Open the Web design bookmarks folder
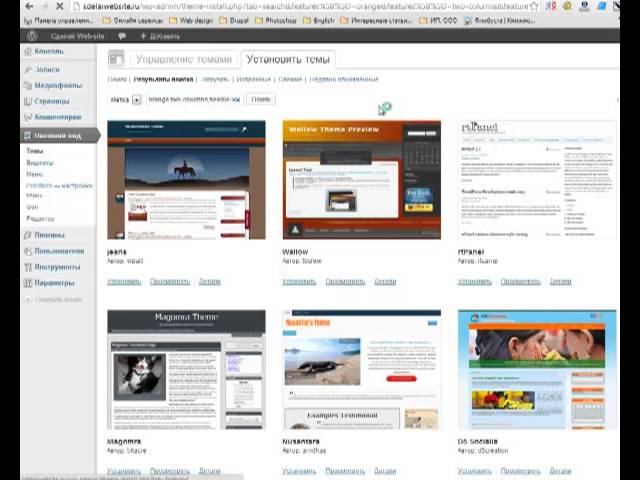This screenshot has width=640, height=480. pos(191,20)
